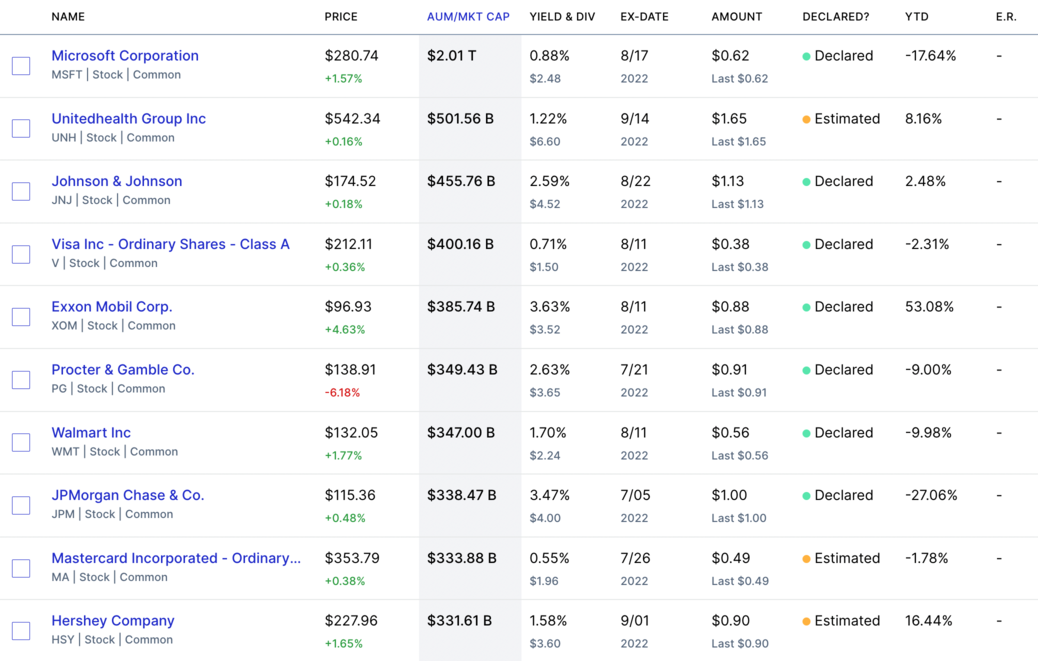
Task: Click the Estimated status for Hershey Company
Action: (841, 621)
